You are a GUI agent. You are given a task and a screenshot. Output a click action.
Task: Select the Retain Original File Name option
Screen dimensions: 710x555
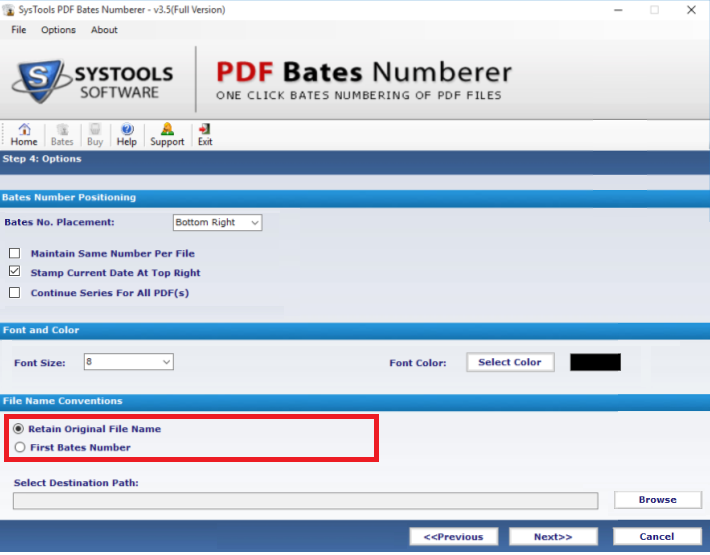click(20, 429)
